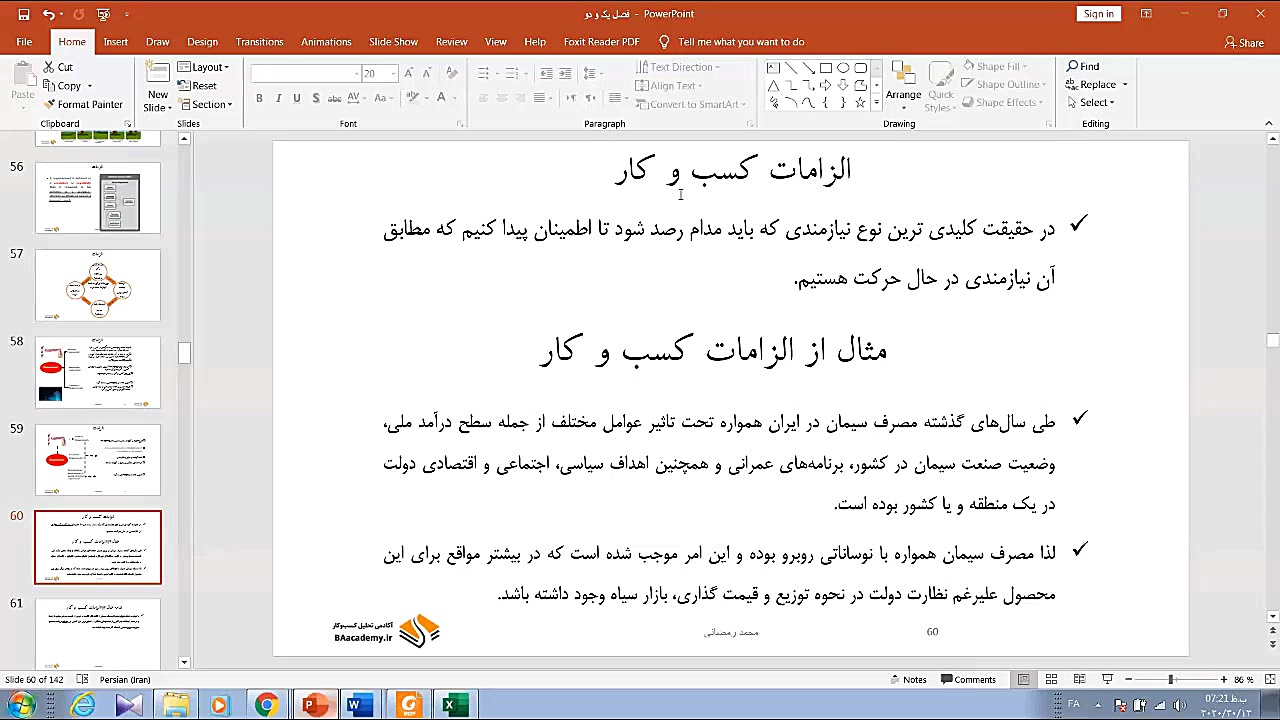
Task: Switch to Slide Sorter view in status bar
Action: tap(1051, 680)
